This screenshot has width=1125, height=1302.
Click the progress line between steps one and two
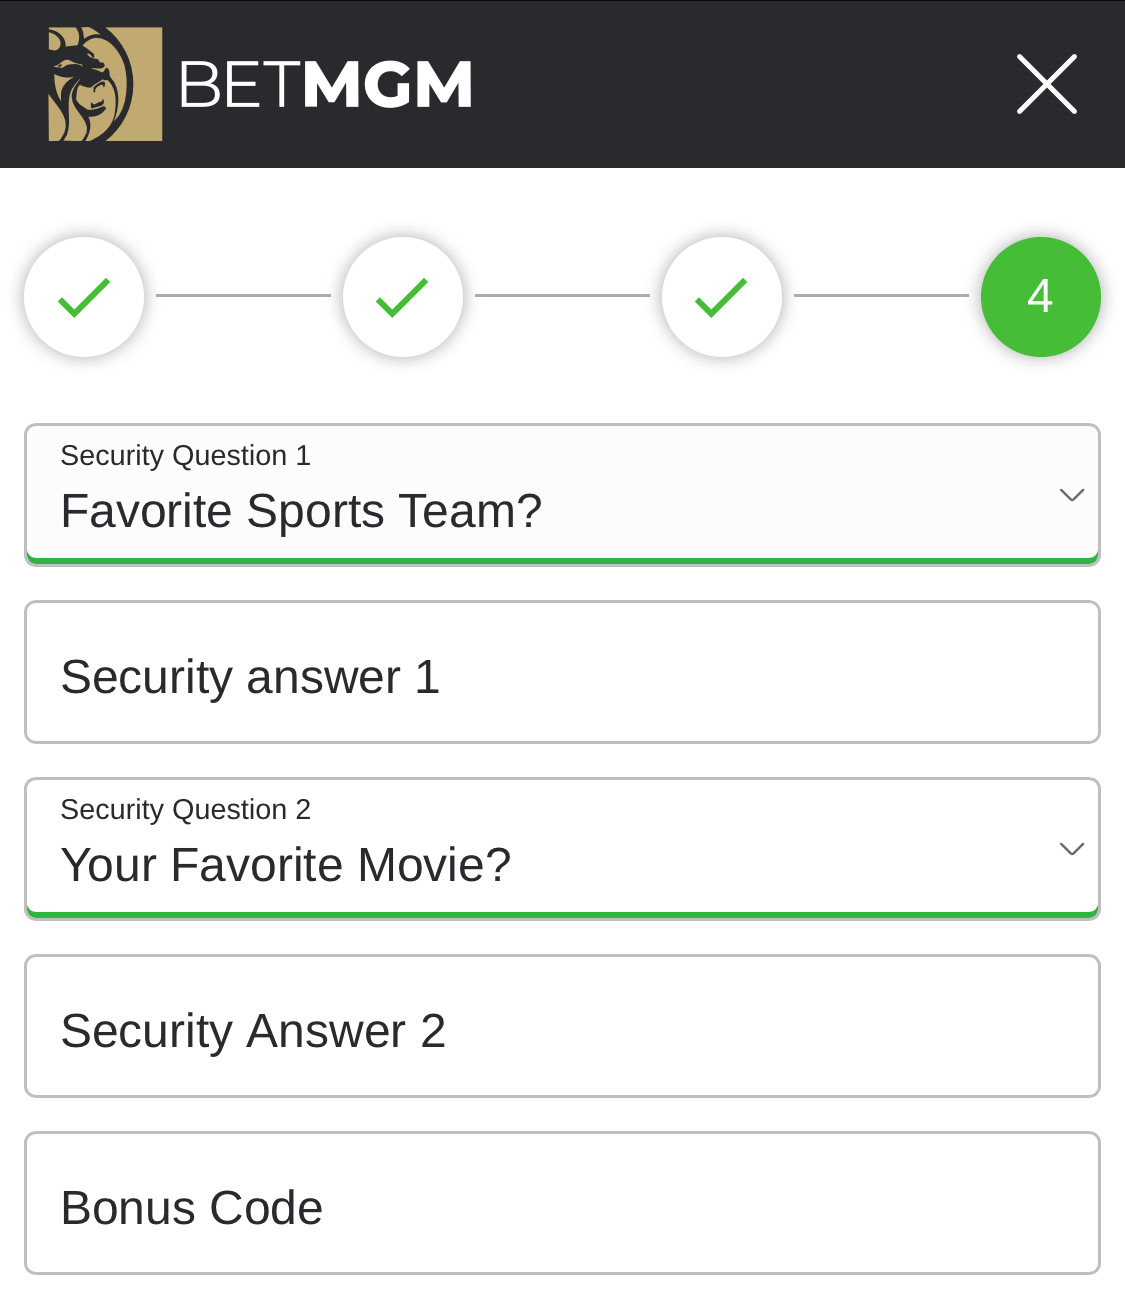pos(243,295)
